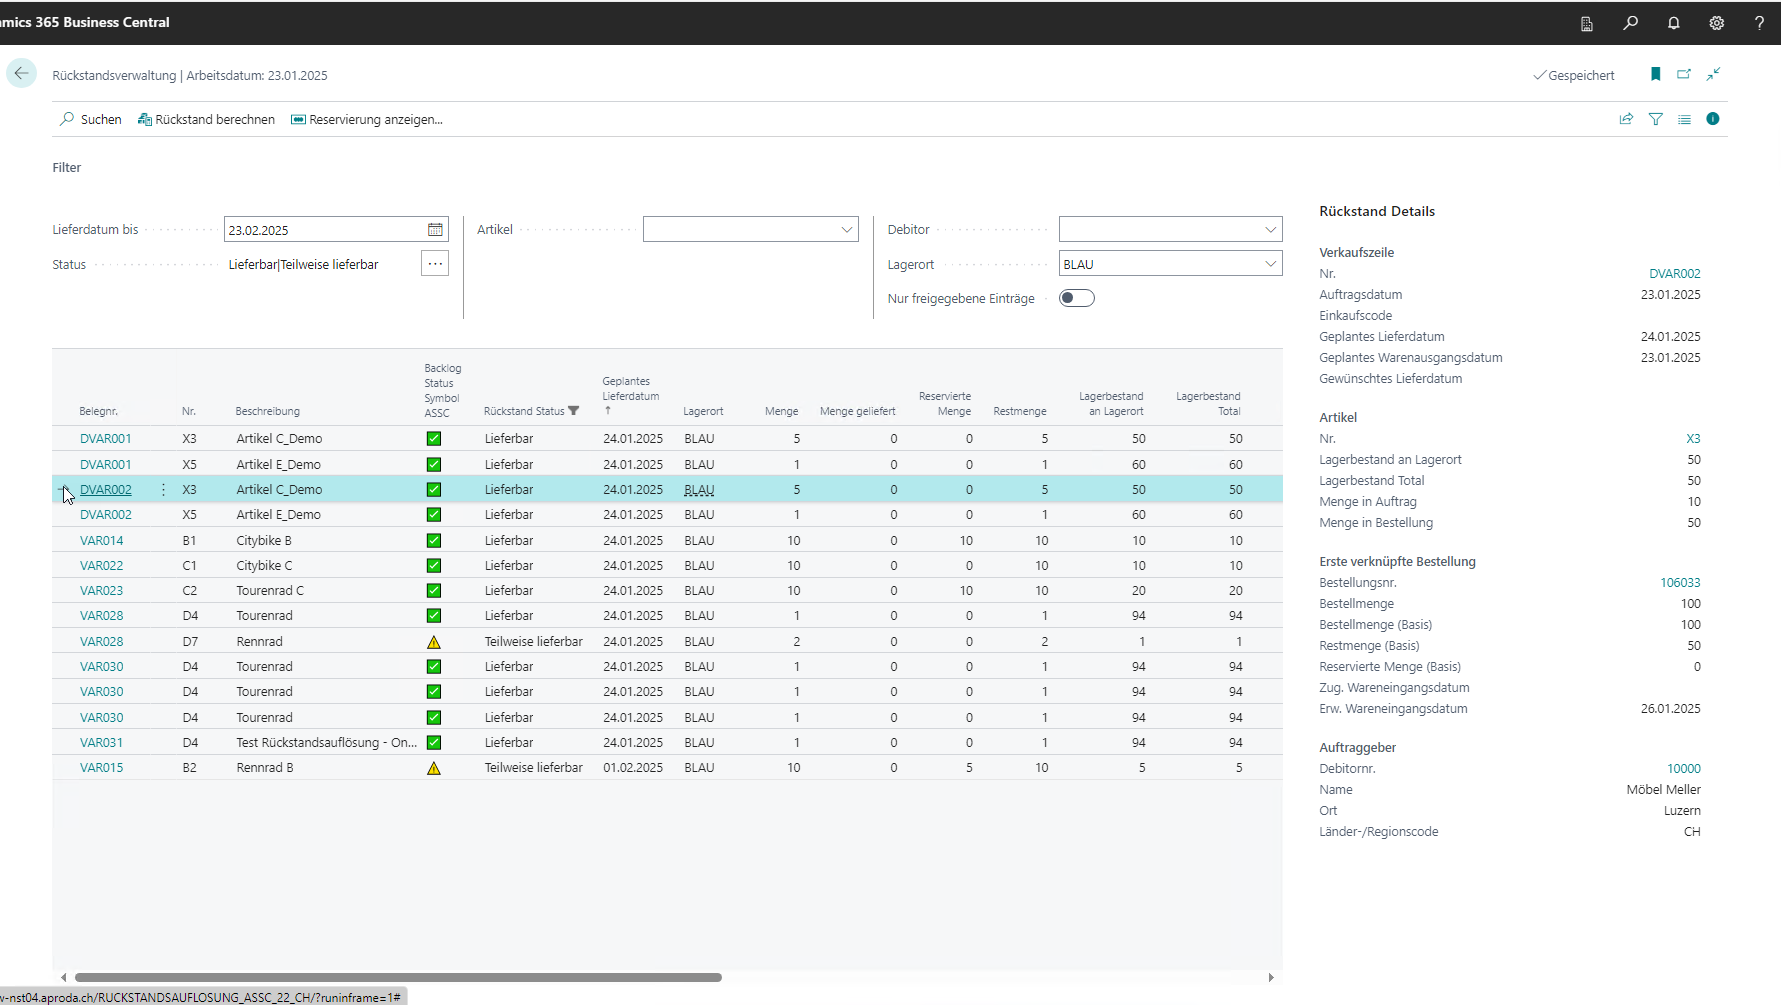This screenshot has width=1781, height=1005.
Task: Toggle the info FactBox pane icon
Action: tap(1712, 119)
